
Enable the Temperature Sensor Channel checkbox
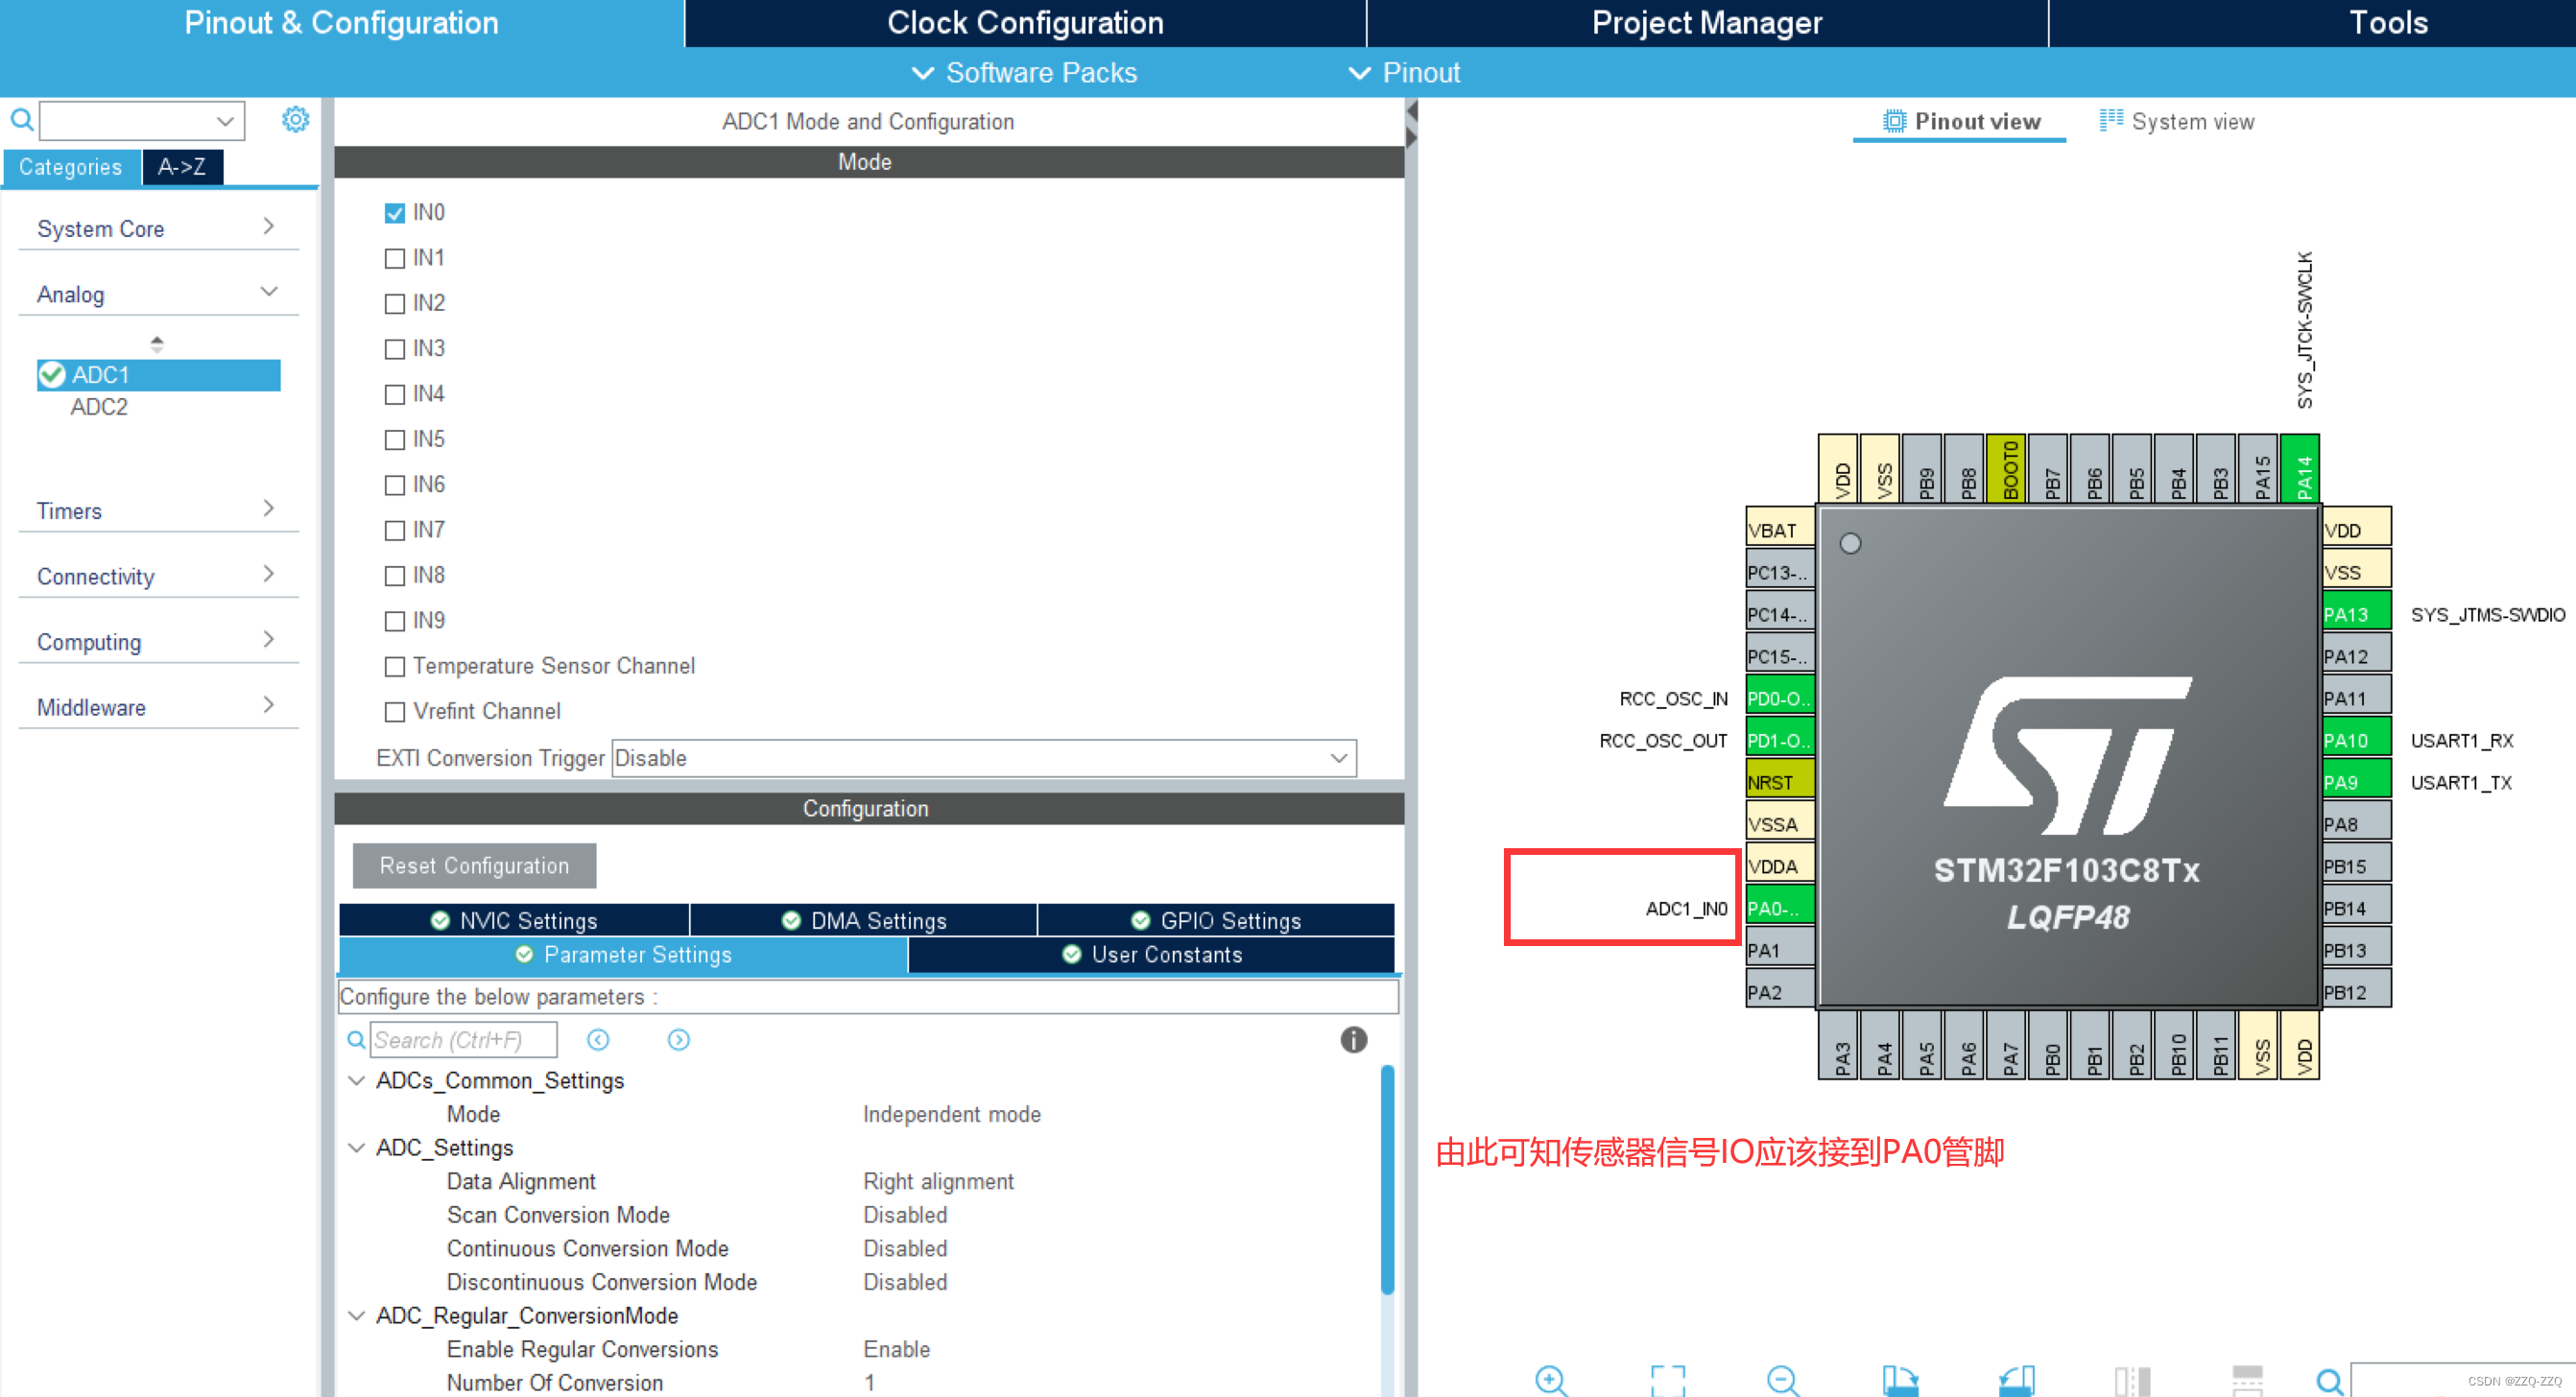pyautogui.click(x=395, y=666)
